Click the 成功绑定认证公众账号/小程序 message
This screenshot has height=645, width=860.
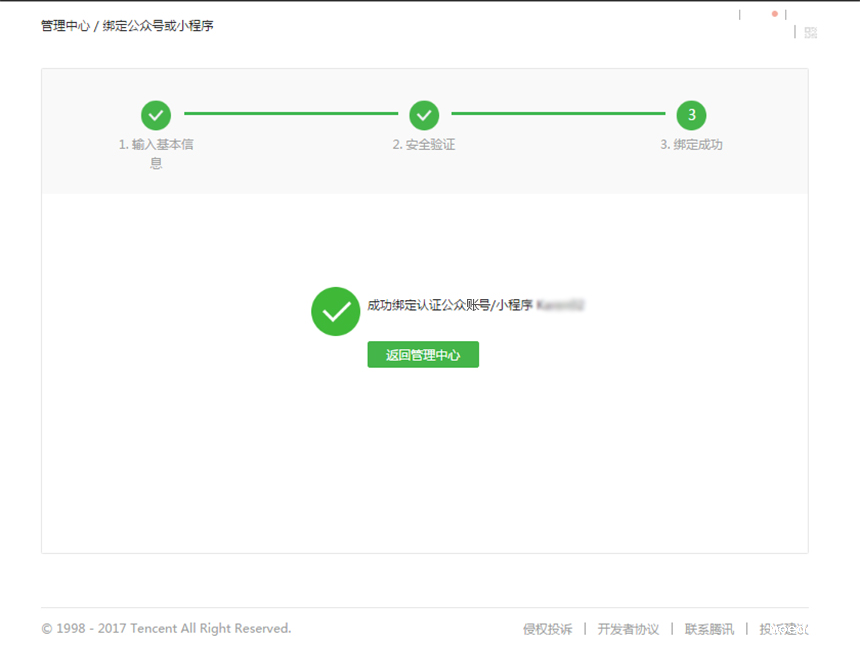tap(450, 305)
